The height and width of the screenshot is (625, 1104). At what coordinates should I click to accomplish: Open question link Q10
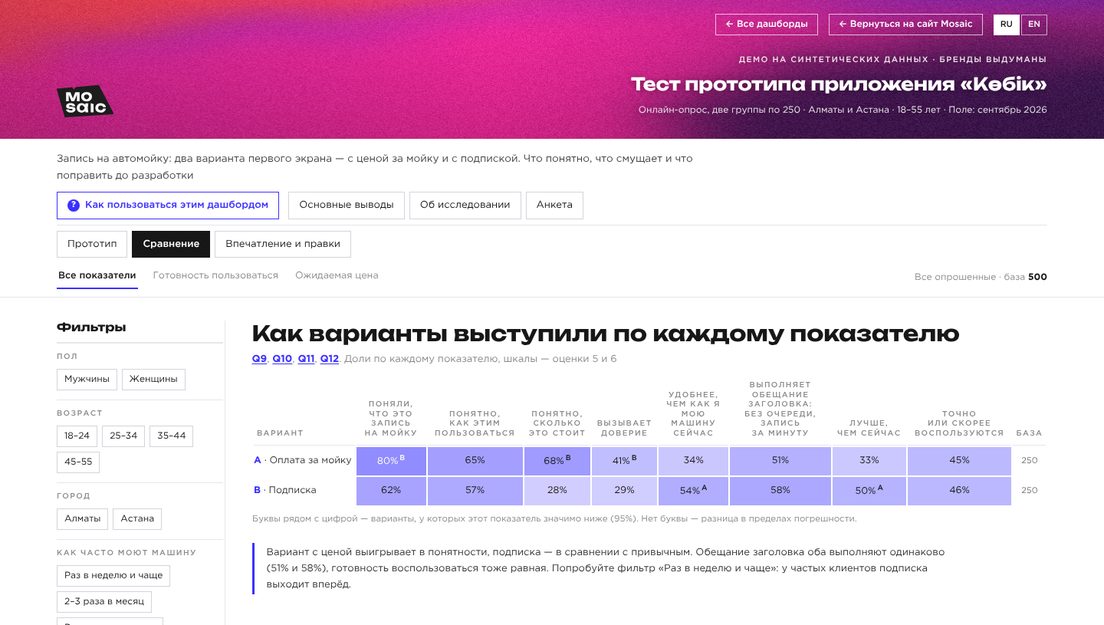282,359
